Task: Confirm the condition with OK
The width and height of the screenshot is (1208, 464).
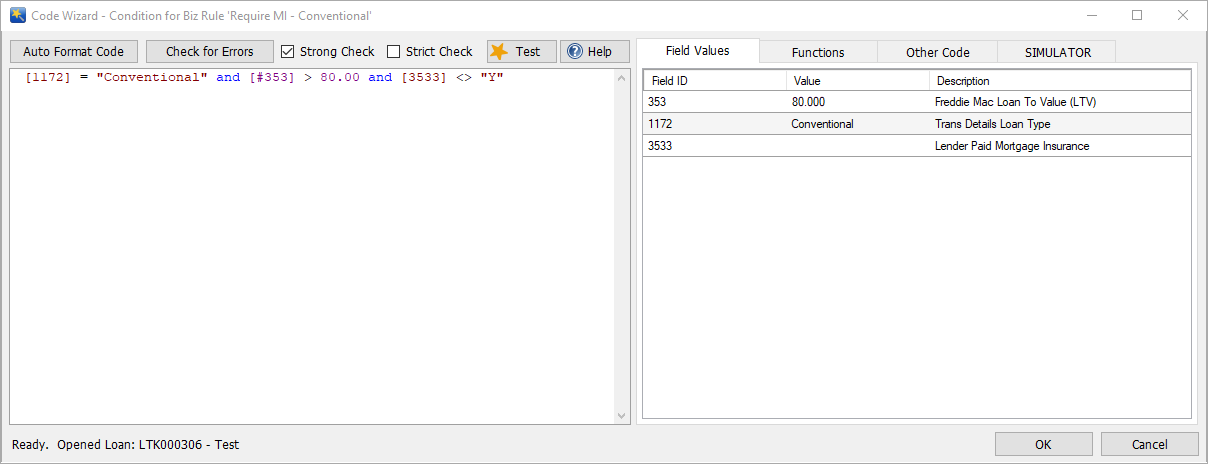Action: point(1043,444)
